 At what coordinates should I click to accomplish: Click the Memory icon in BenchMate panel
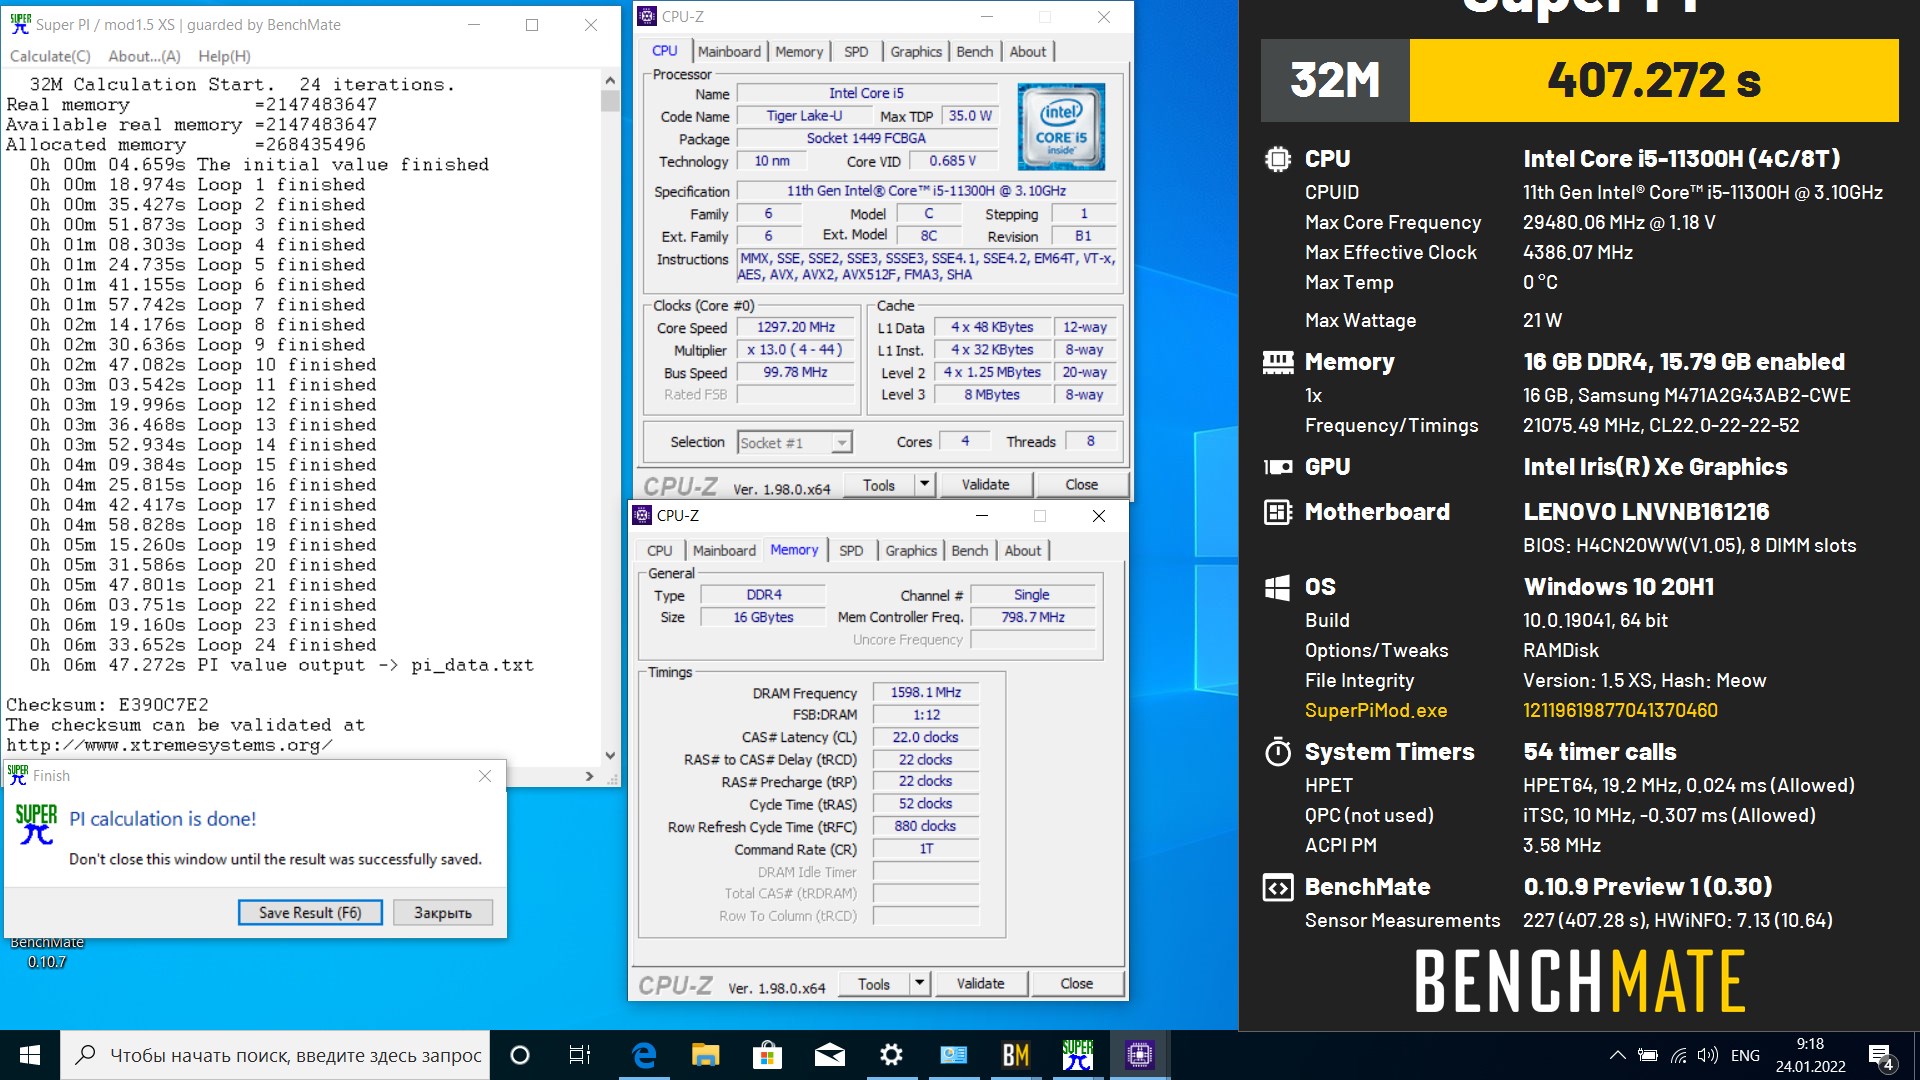click(1278, 362)
